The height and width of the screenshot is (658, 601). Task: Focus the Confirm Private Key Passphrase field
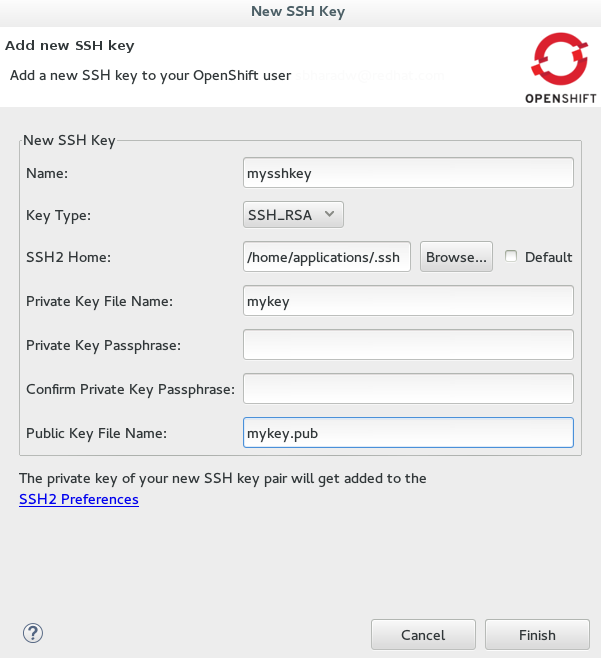pyautogui.click(x=408, y=388)
